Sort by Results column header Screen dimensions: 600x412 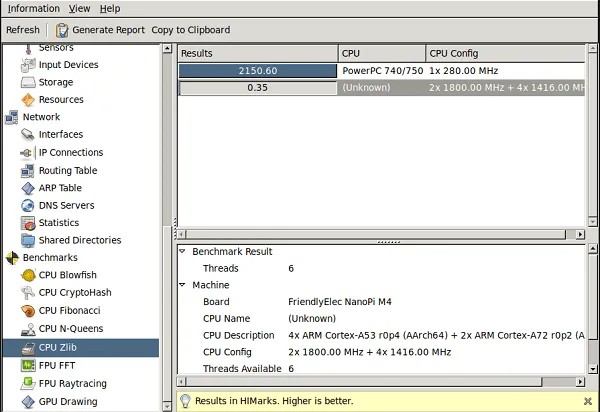coord(258,53)
